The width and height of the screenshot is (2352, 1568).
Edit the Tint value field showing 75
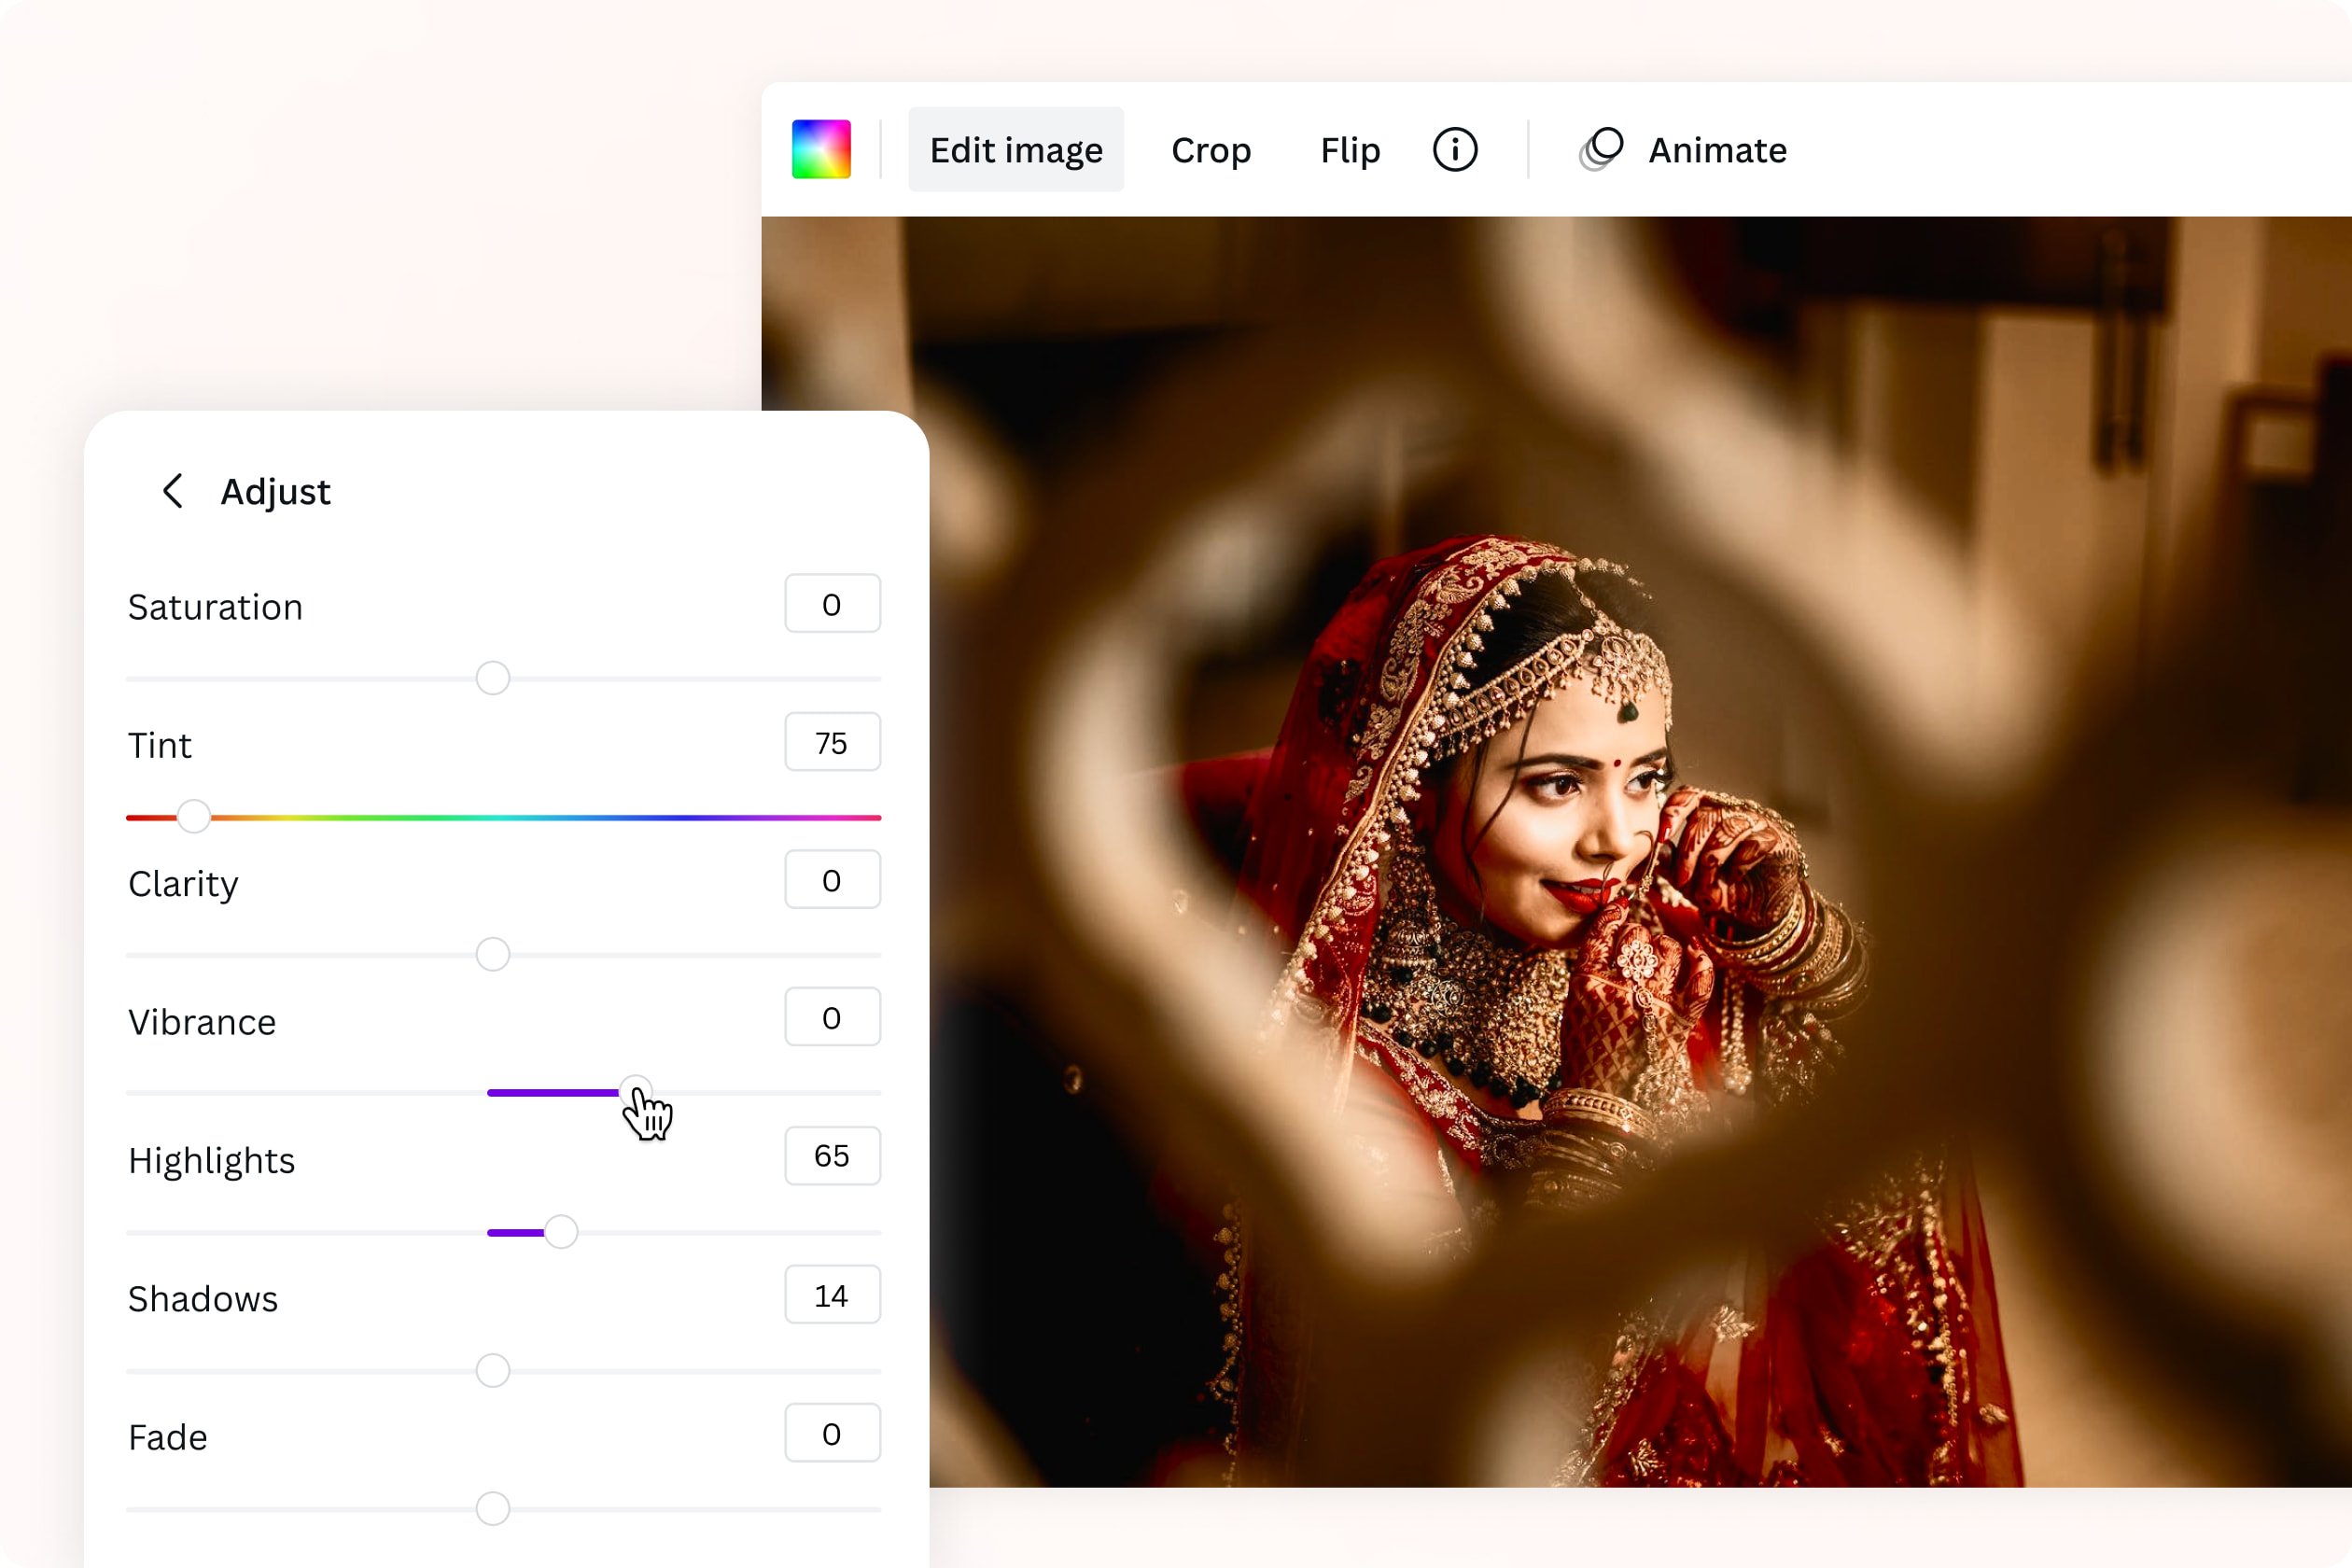[832, 742]
